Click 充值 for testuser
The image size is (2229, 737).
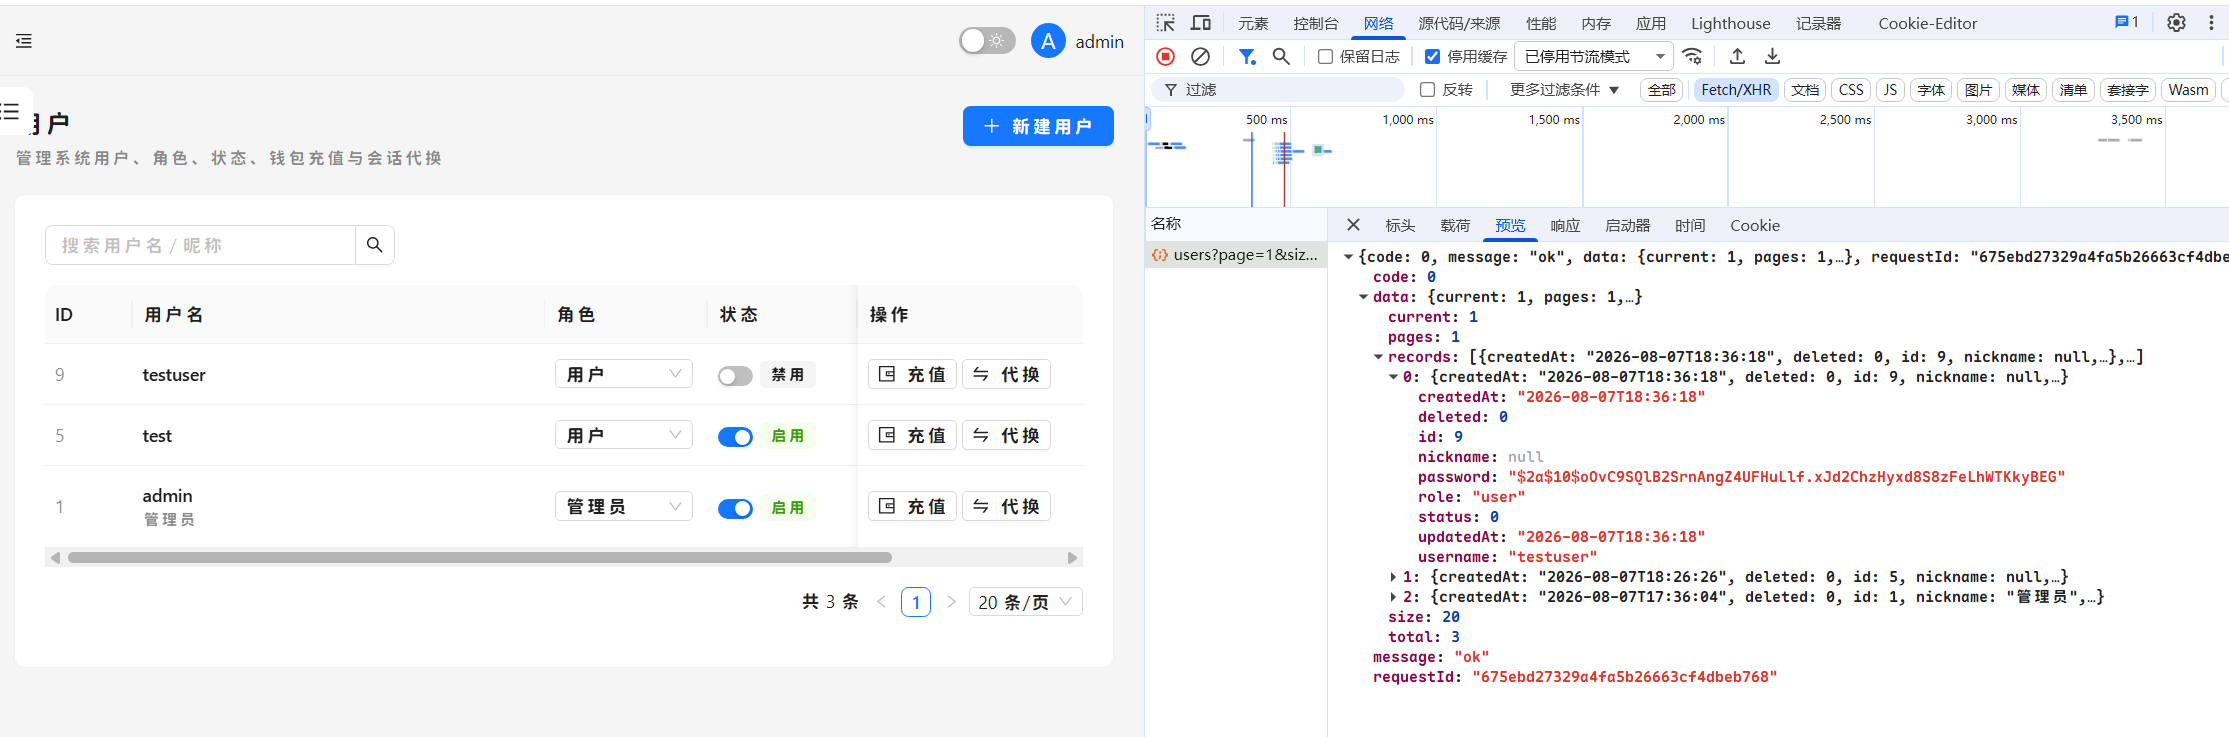click(x=912, y=374)
